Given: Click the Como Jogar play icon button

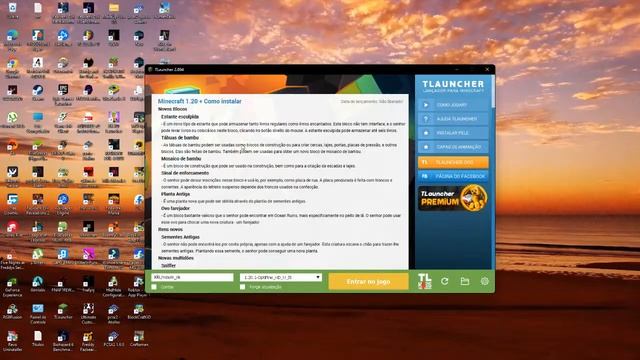Looking at the screenshot, I should click(453, 105).
